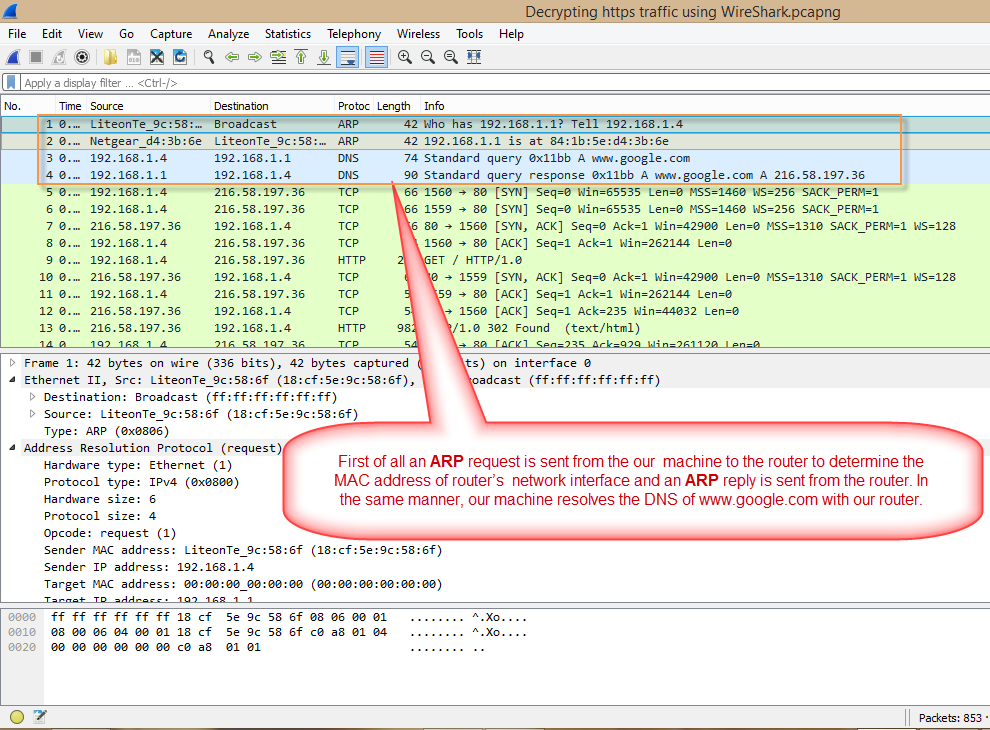This screenshot has height=730, width=990.
Task: Sort by the Info column header
Action: pos(705,106)
